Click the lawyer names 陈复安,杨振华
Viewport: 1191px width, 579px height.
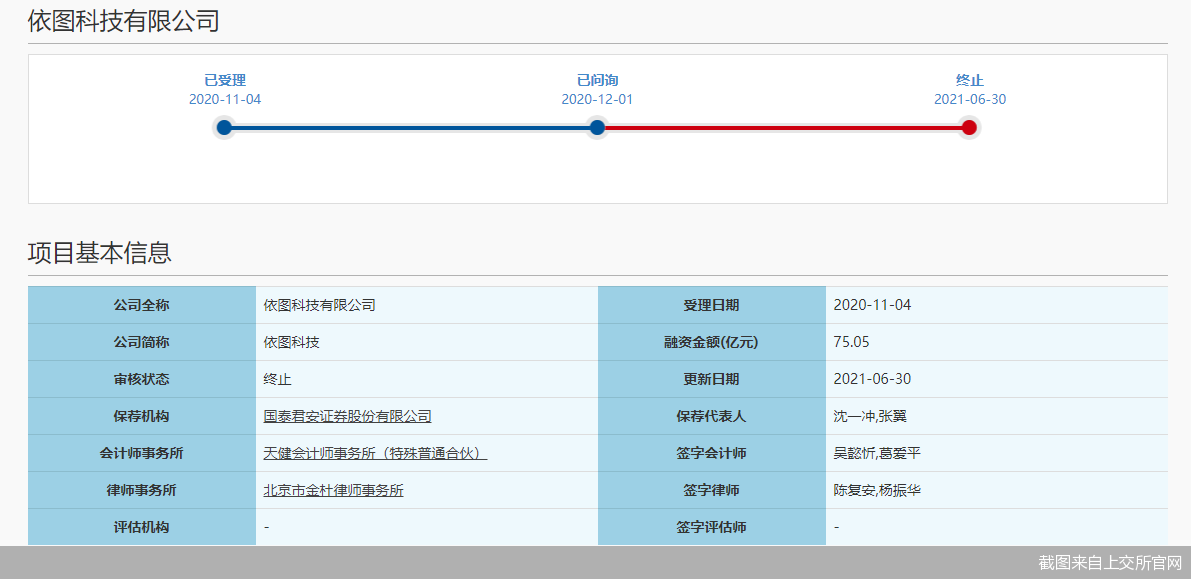pos(877,491)
